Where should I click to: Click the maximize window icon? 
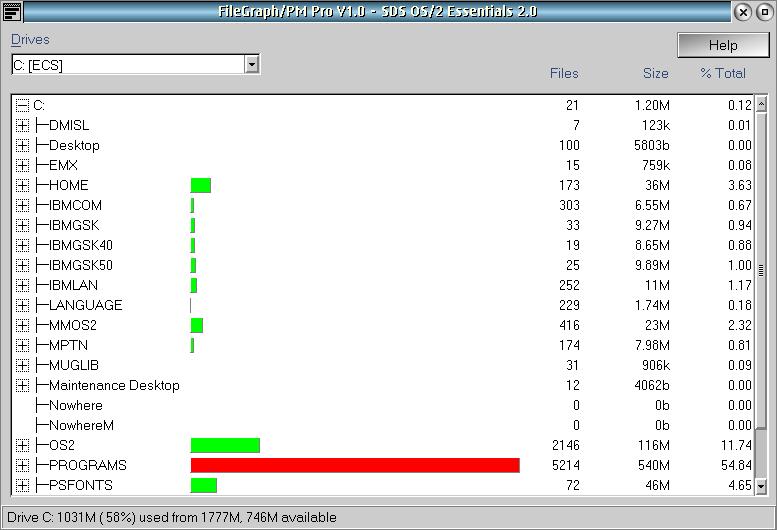(763, 12)
